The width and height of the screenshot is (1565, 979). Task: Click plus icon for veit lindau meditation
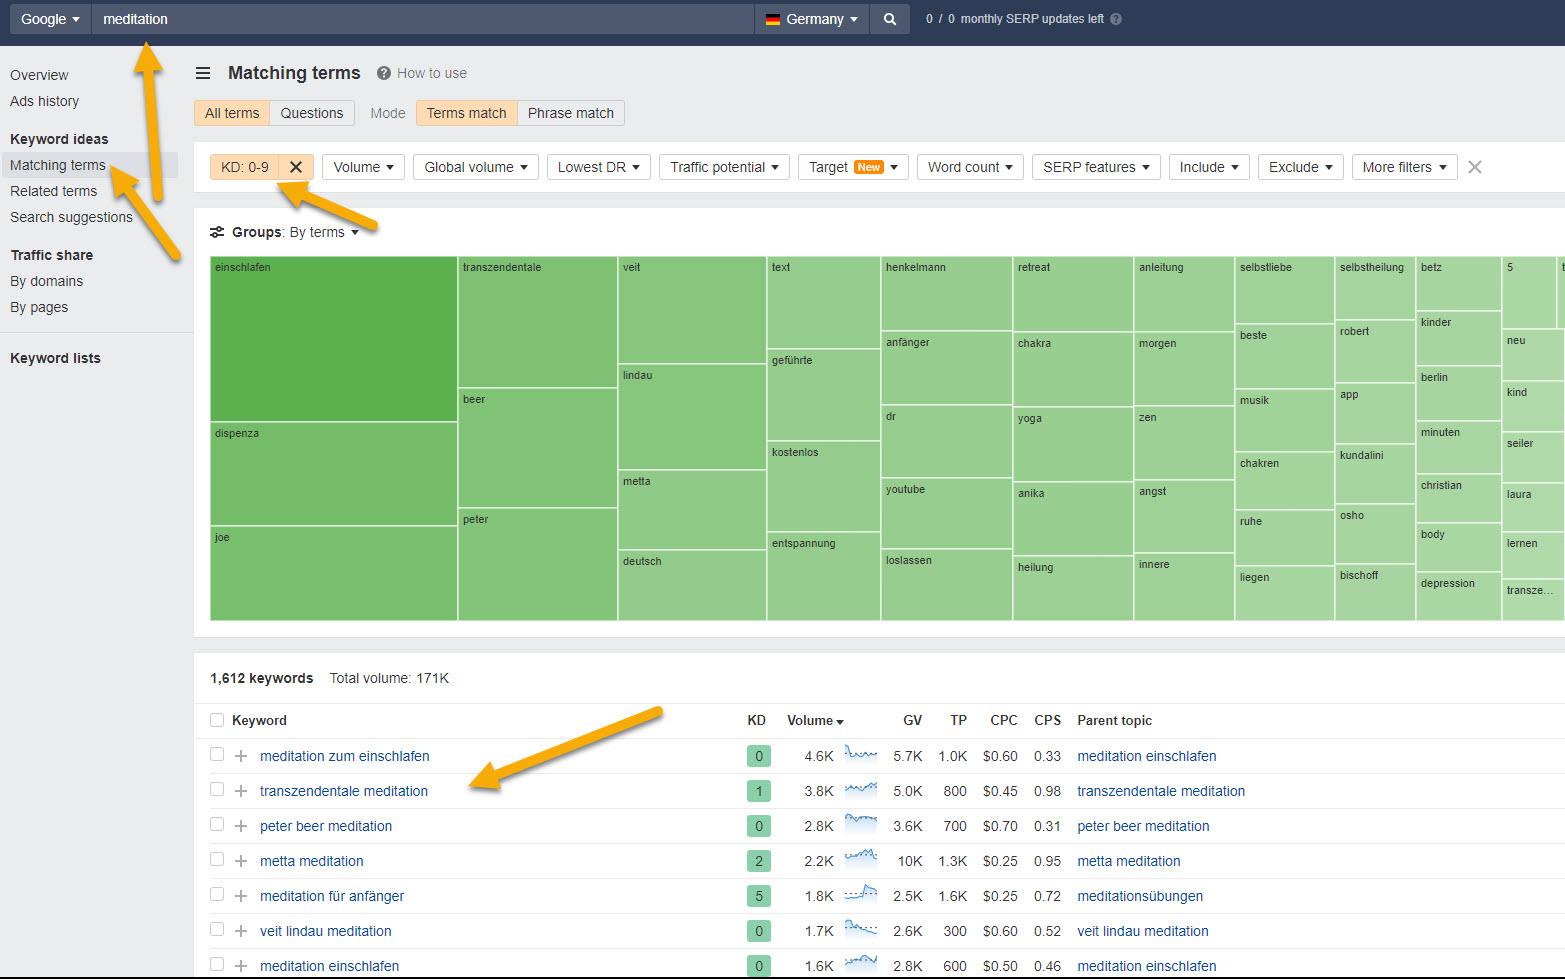[x=241, y=931]
